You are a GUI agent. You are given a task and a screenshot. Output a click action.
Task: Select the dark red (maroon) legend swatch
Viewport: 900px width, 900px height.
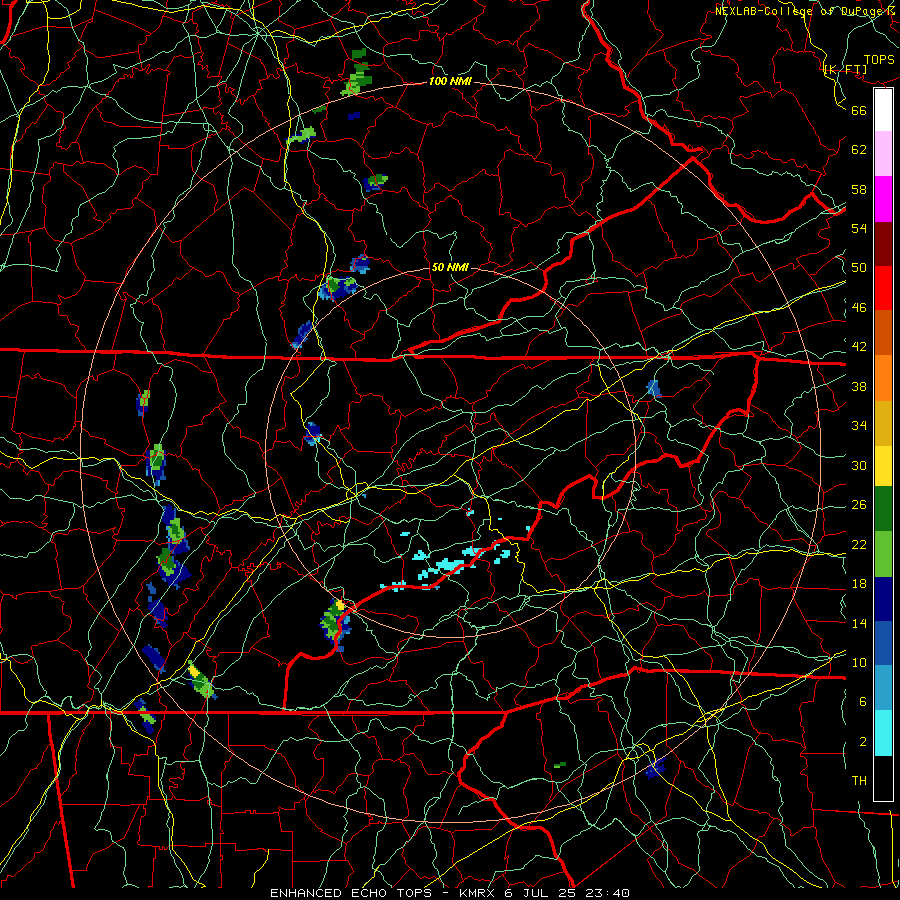pyautogui.click(x=883, y=244)
